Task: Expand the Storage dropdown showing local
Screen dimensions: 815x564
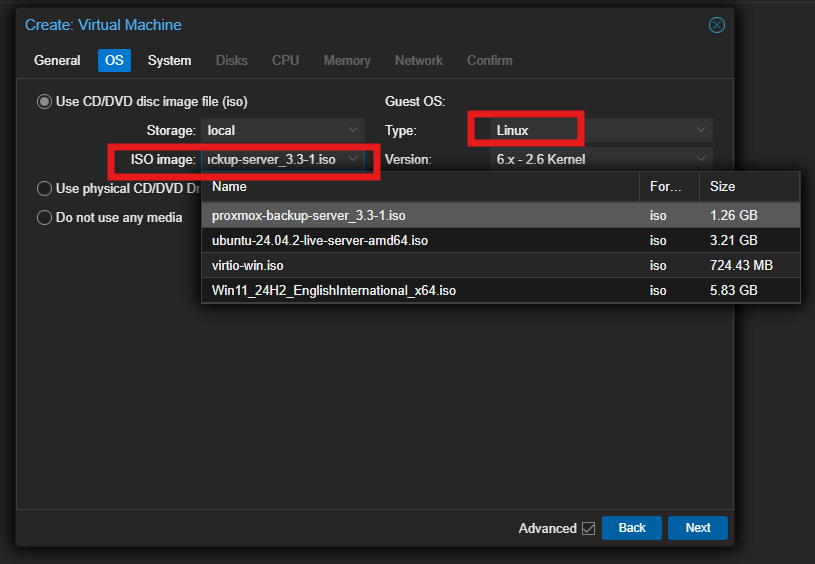Action: pyautogui.click(x=353, y=130)
